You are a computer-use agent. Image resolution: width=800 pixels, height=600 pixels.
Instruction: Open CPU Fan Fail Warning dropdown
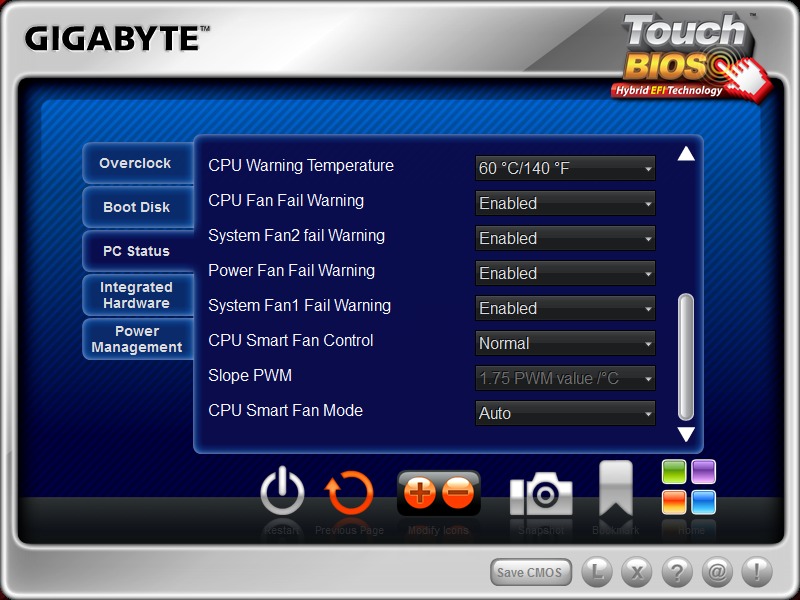tap(565, 203)
